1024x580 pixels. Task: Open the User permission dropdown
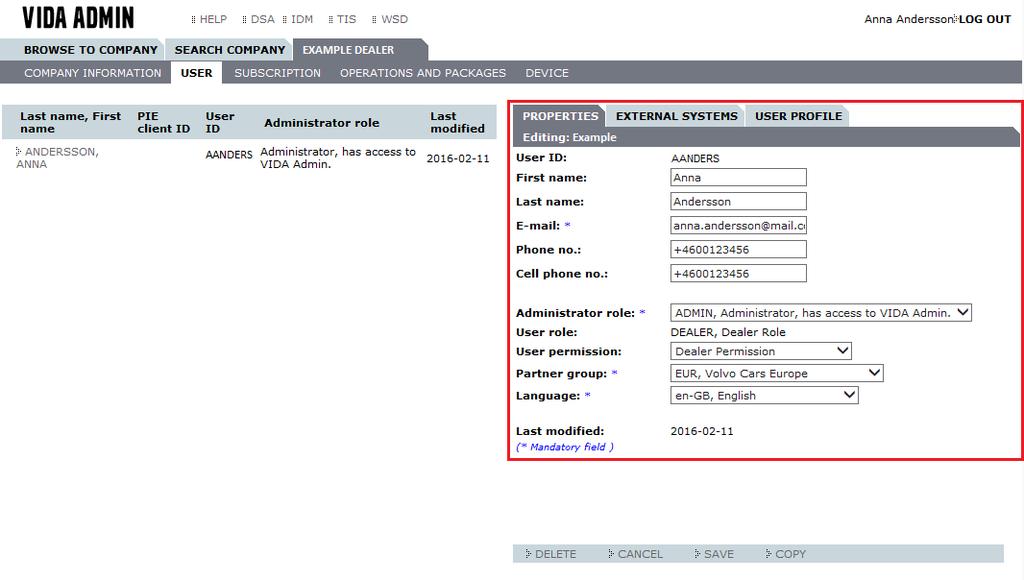(761, 351)
